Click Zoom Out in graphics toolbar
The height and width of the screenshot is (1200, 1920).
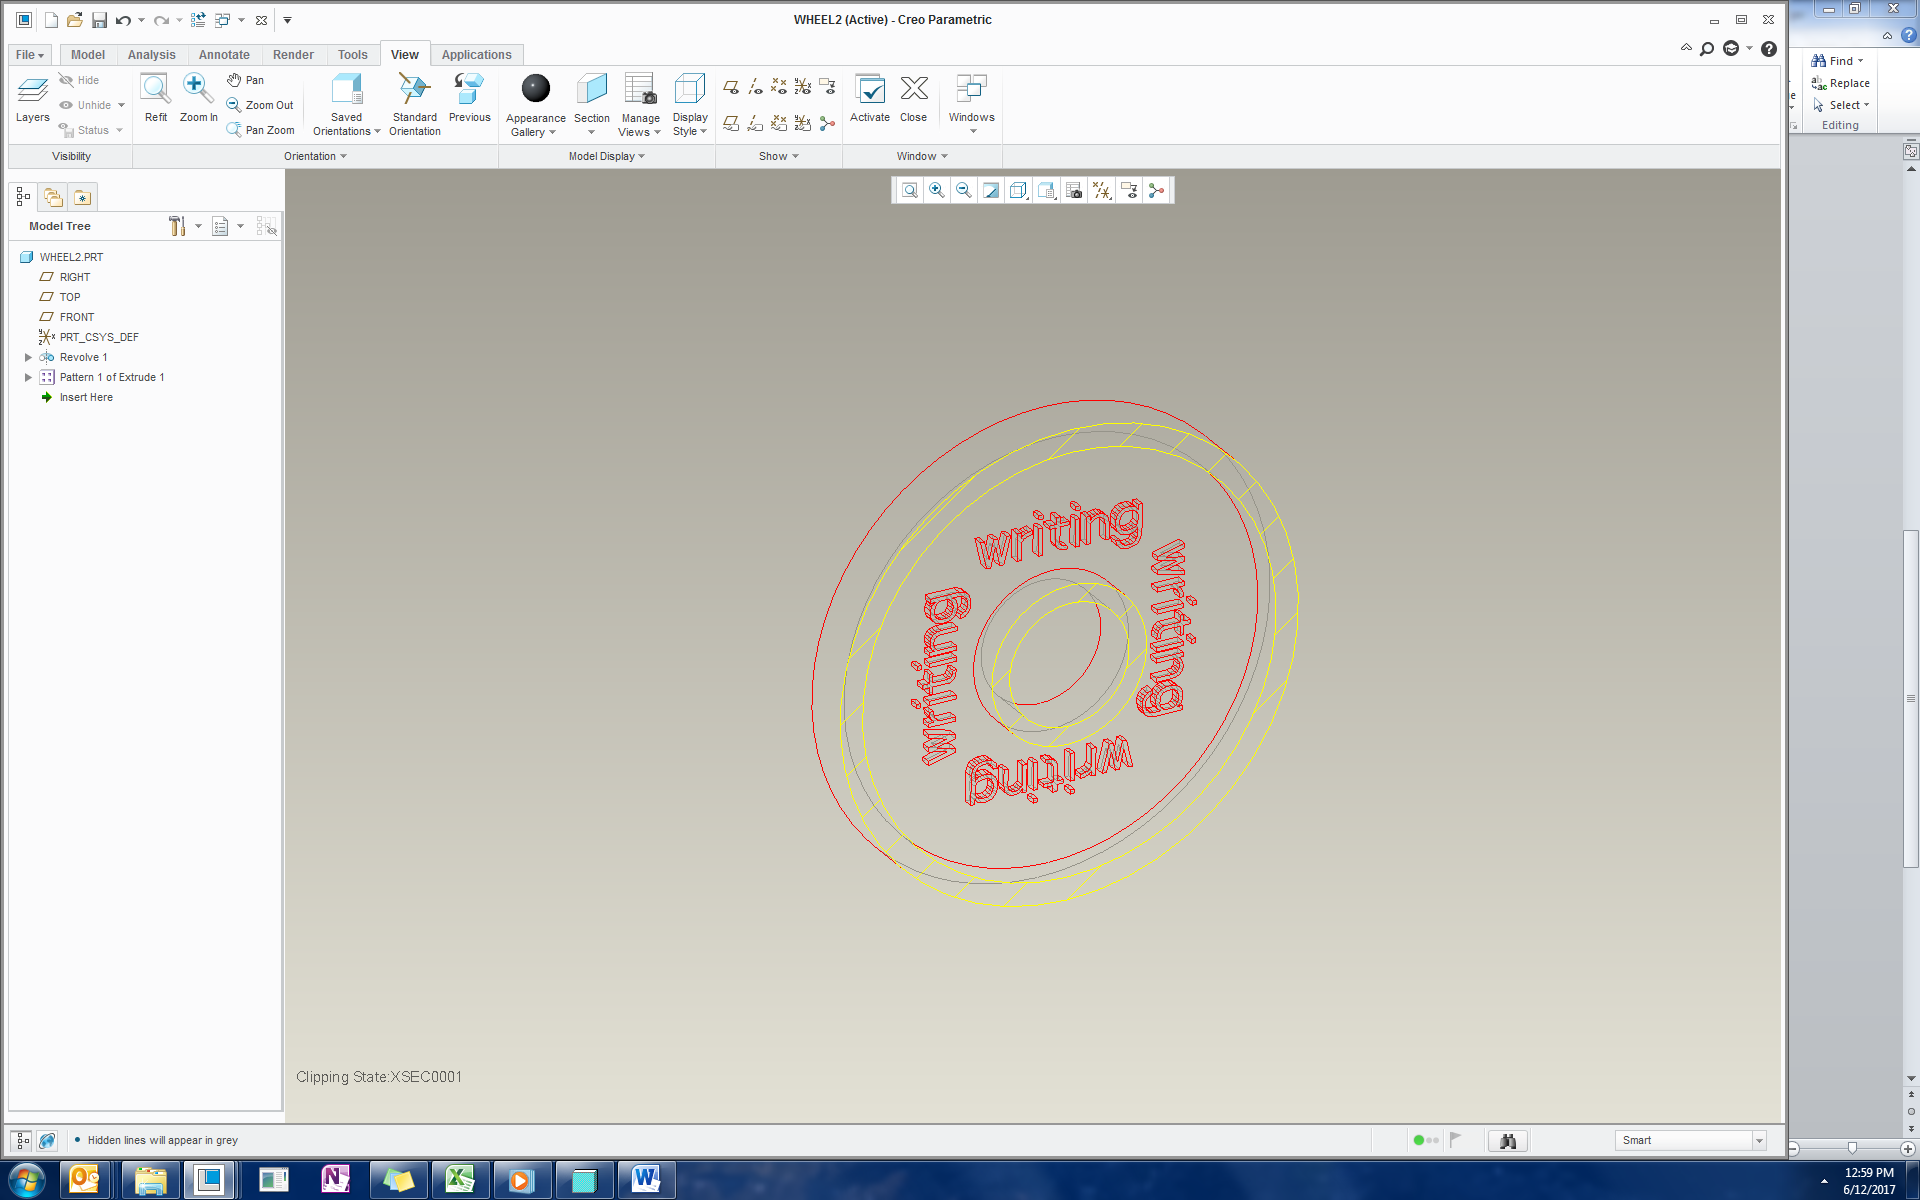tap(963, 191)
